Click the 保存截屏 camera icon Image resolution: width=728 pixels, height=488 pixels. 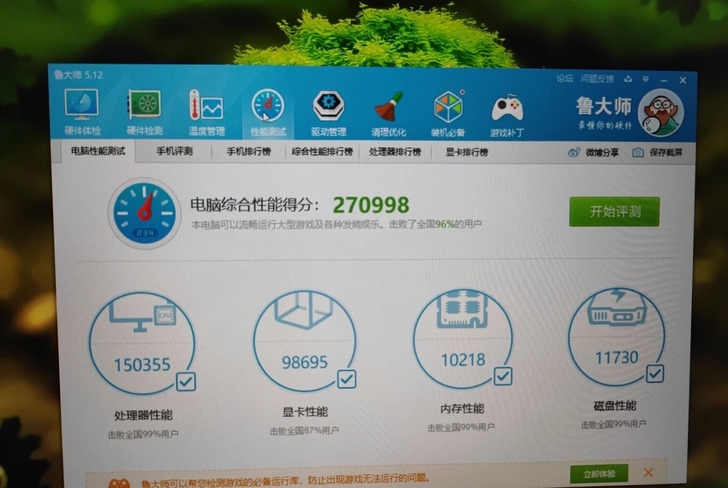point(638,152)
